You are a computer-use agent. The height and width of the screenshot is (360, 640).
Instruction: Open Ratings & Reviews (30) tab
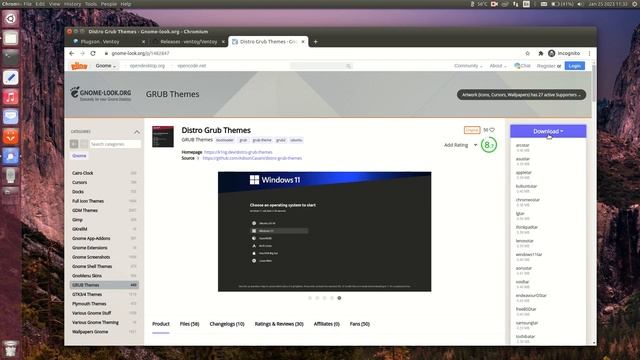279,324
